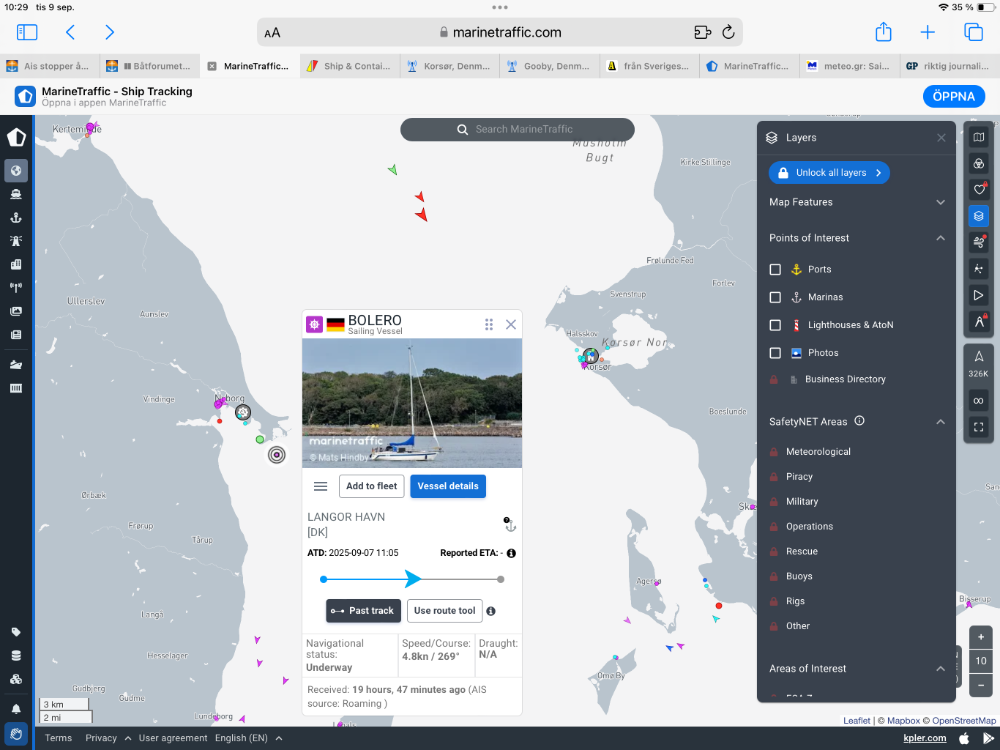Open the vessels ship icon in sidebar

click(x=16, y=194)
